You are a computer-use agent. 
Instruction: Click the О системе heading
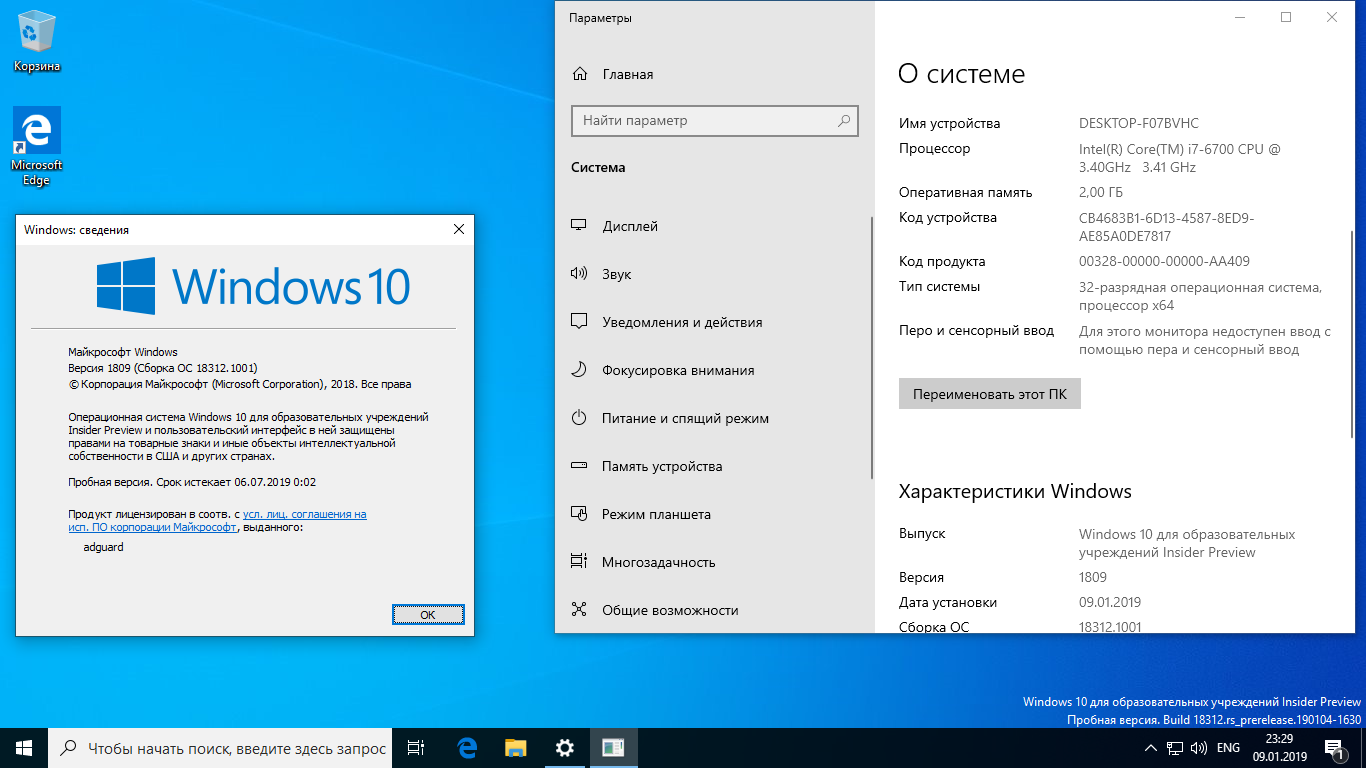tap(962, 74)
